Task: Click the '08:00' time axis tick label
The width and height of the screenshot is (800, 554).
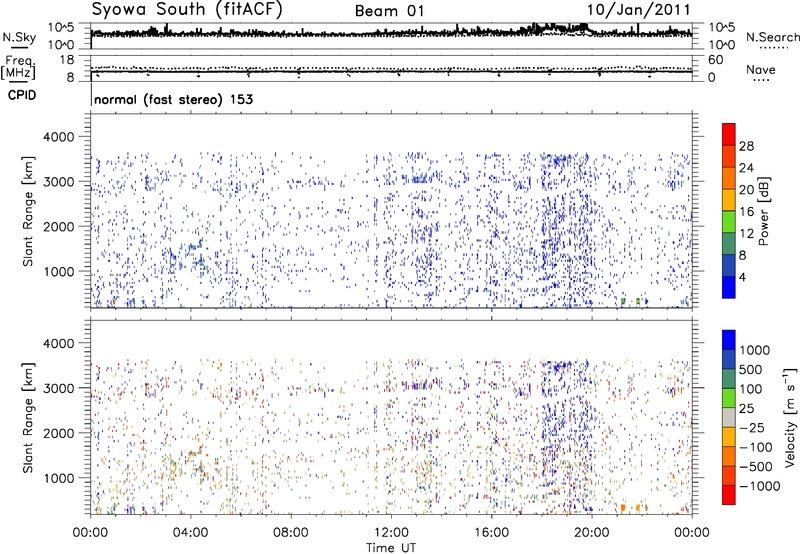Action: click(x=290, y=533)
